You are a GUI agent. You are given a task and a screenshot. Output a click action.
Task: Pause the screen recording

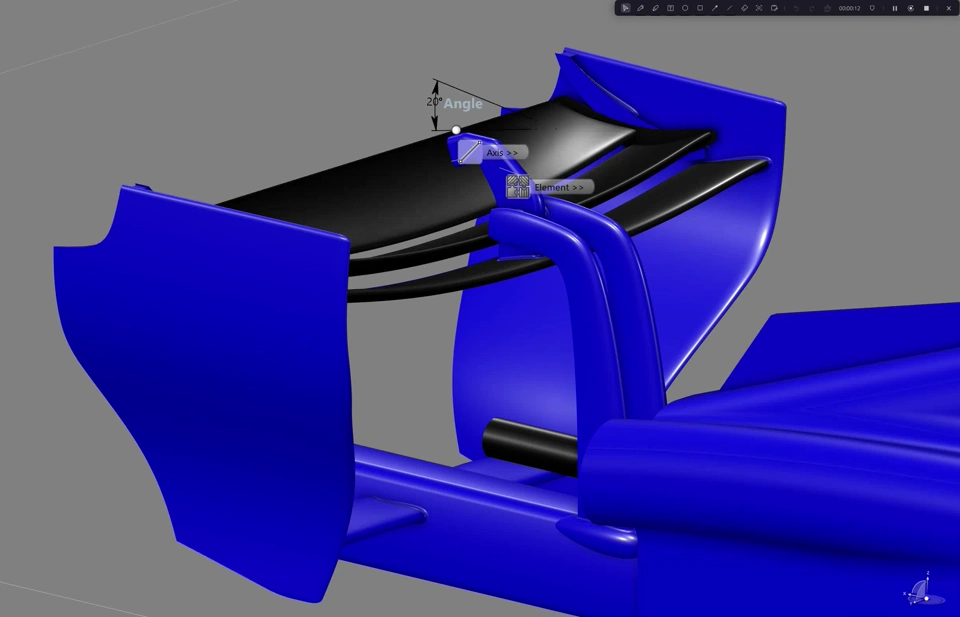(x=894, y=8)
